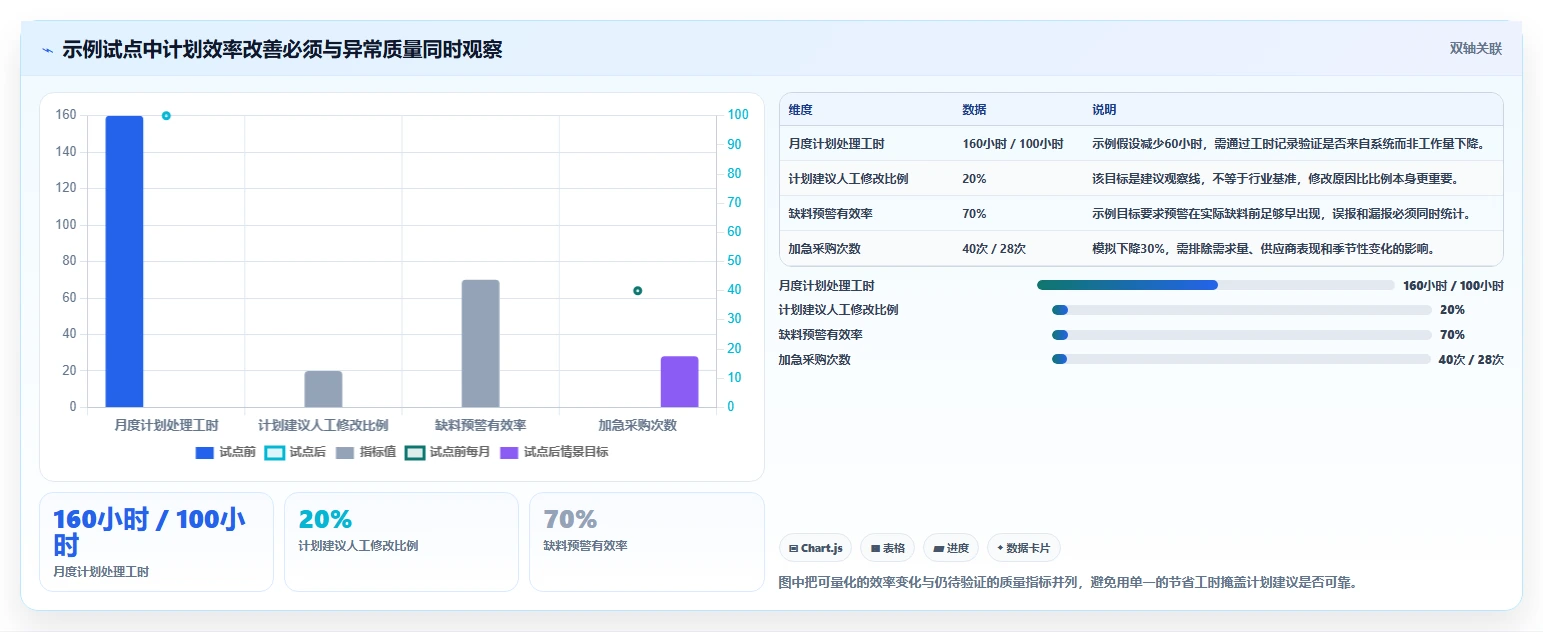Click the 月度计划处理工时 progress bar
Viewport: 1543px width, 632px height.
(1215, 285)
